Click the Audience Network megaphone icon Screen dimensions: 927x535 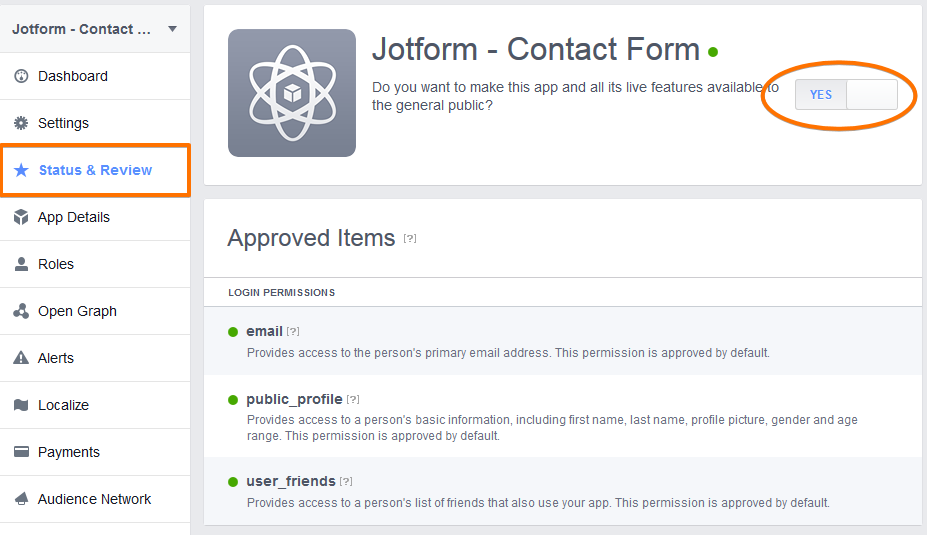[21, 499]
